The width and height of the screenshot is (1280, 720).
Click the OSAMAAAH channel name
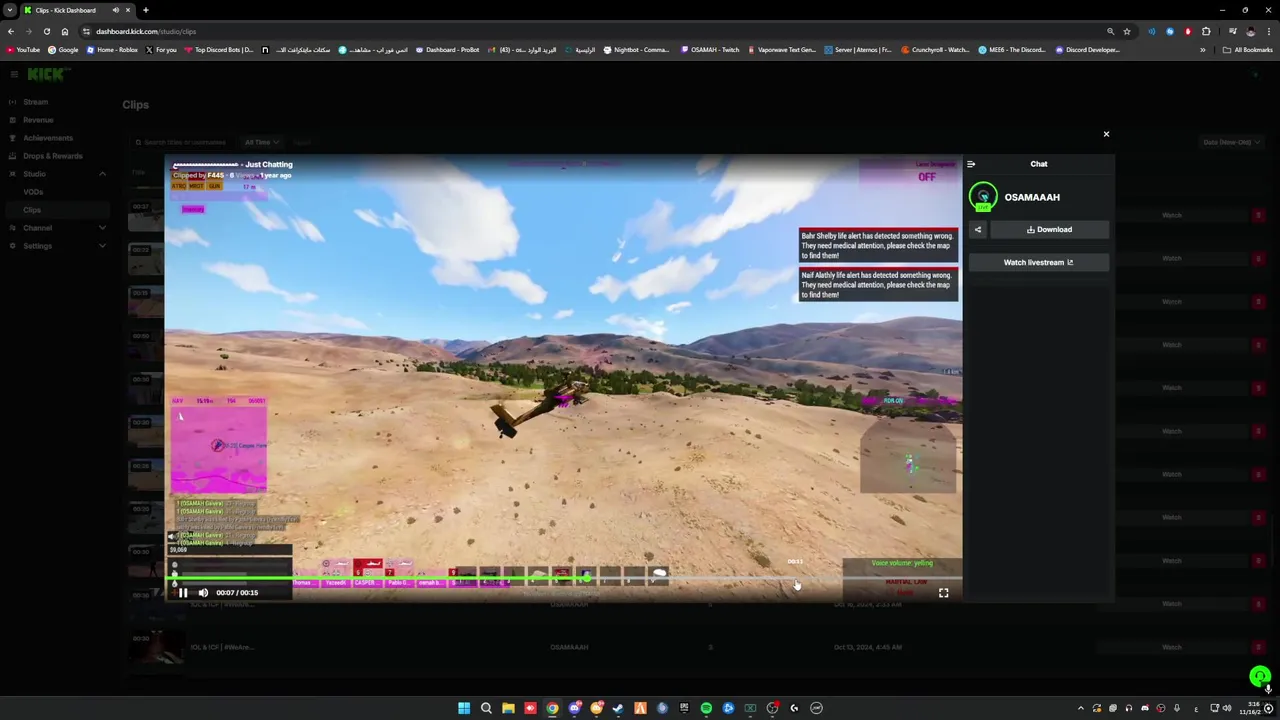click(x=1032, y=197)
